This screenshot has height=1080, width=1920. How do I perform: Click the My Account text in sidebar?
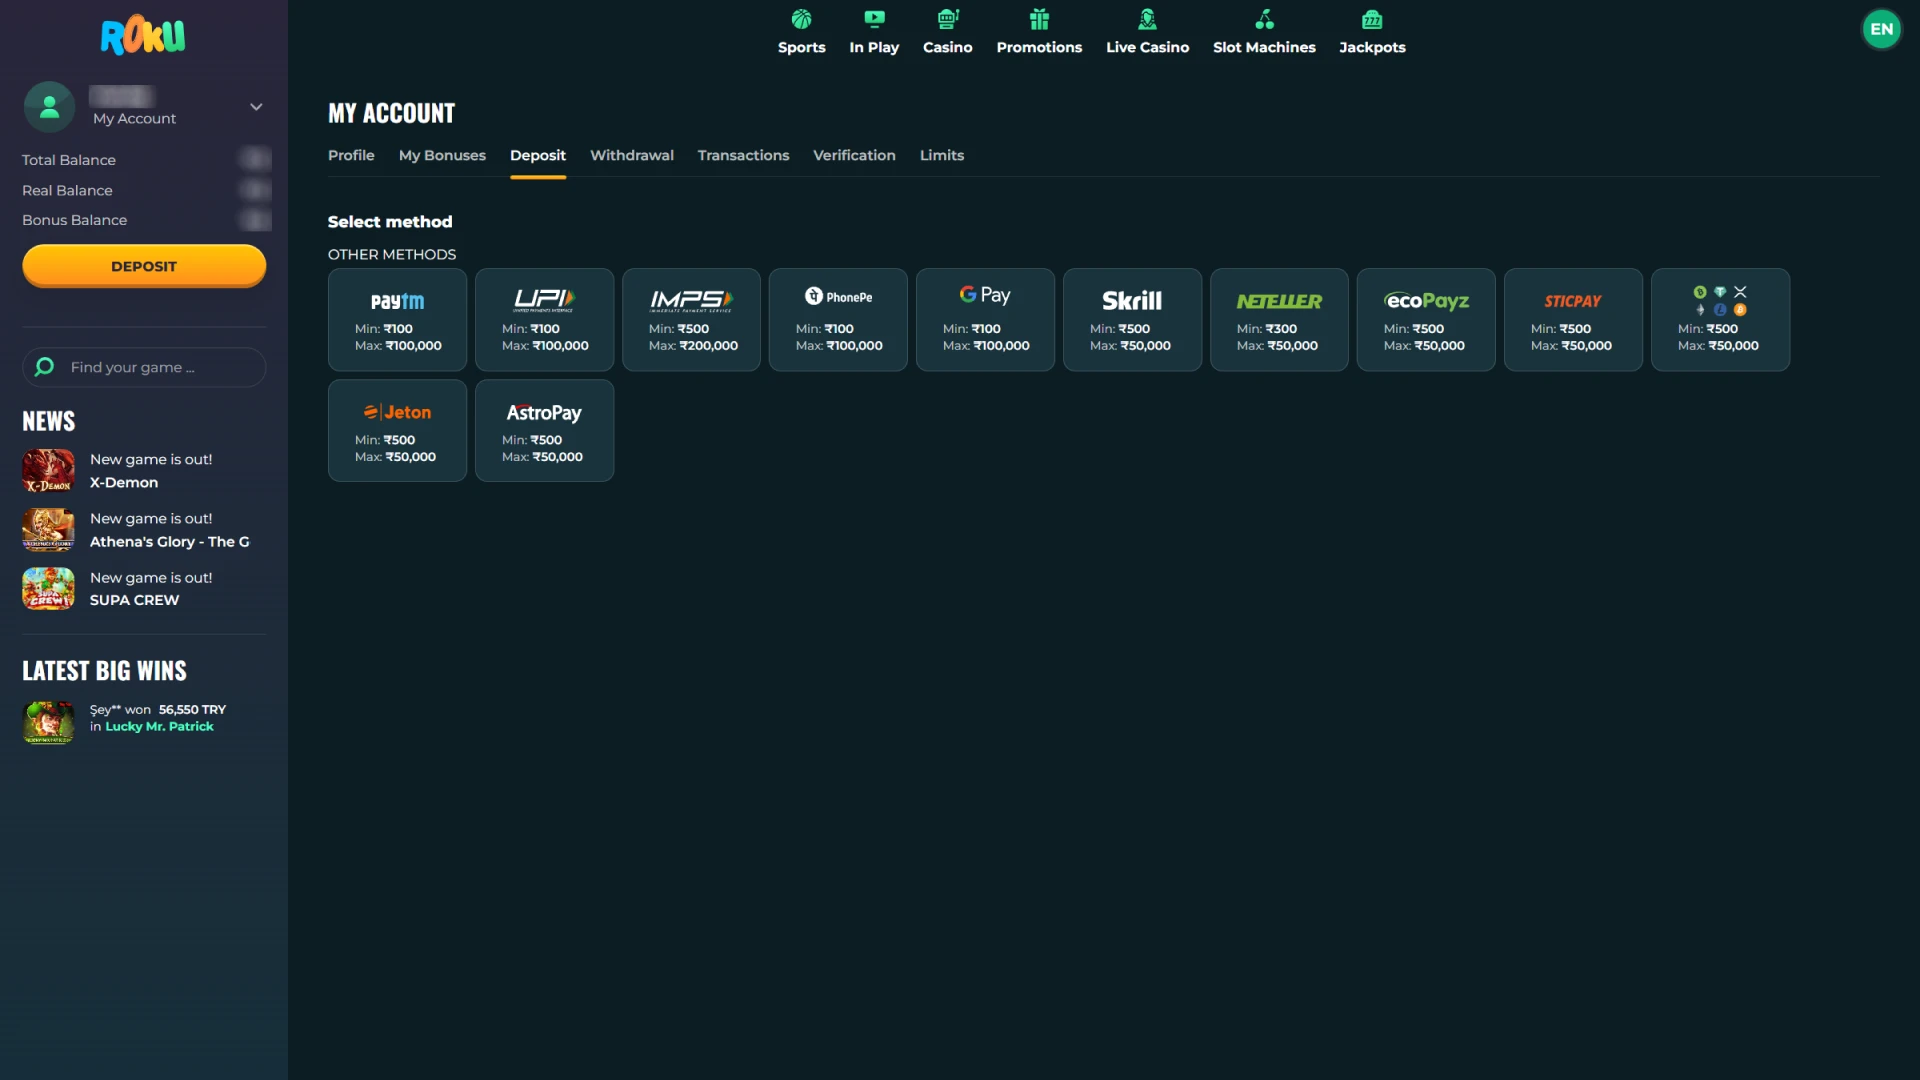point(134,118)
